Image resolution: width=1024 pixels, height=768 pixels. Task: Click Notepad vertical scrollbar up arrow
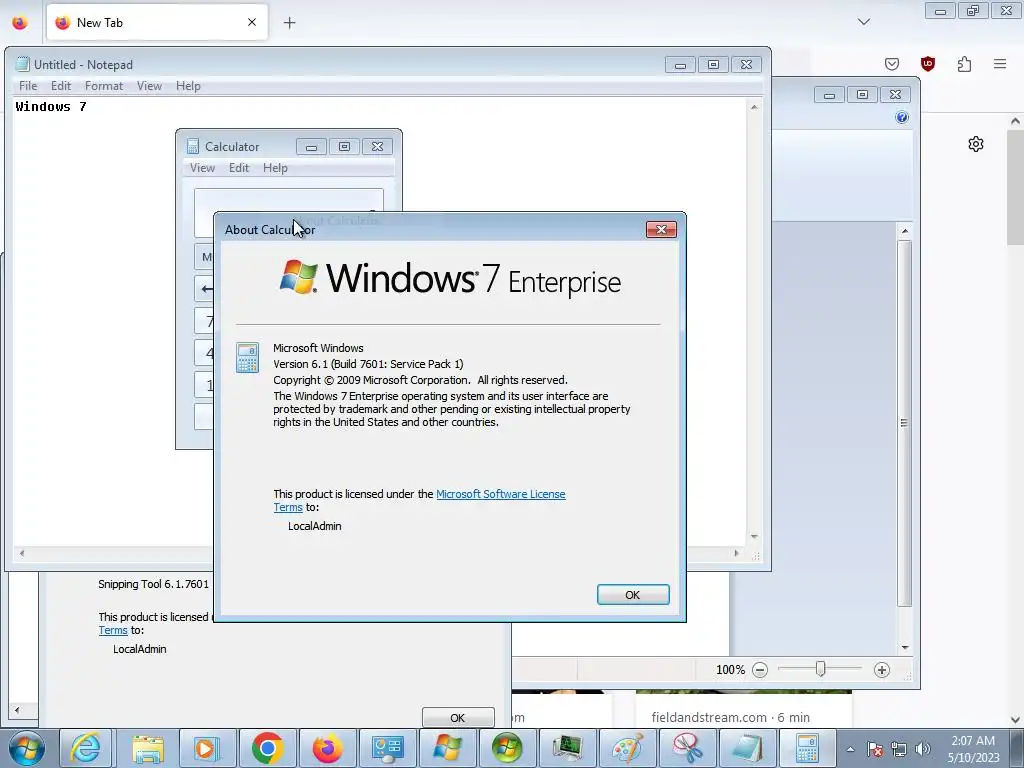754,107
